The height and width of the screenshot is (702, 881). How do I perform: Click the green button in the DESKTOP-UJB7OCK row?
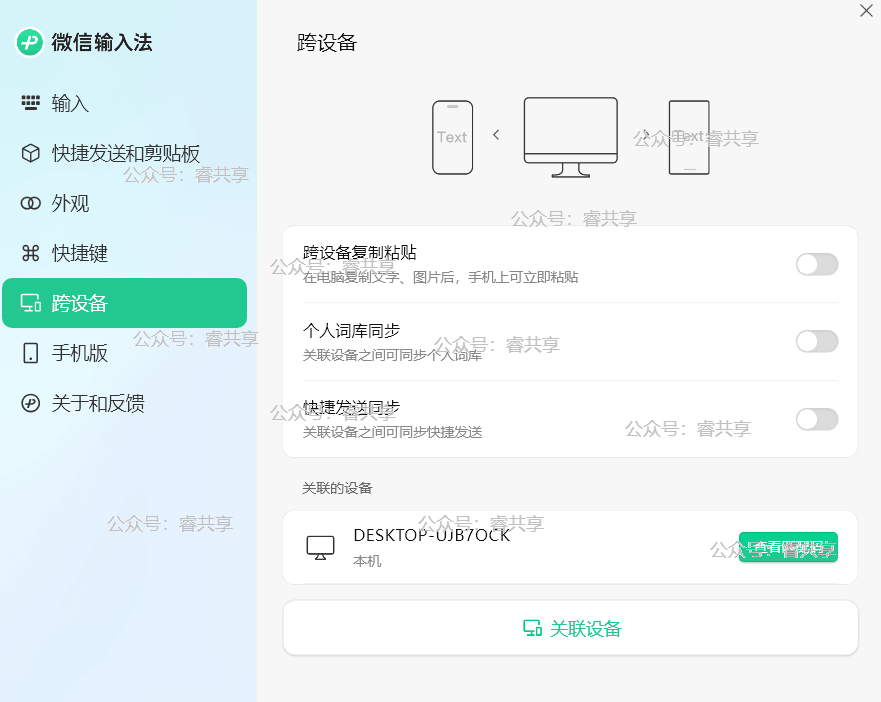[x=788, y=547]
